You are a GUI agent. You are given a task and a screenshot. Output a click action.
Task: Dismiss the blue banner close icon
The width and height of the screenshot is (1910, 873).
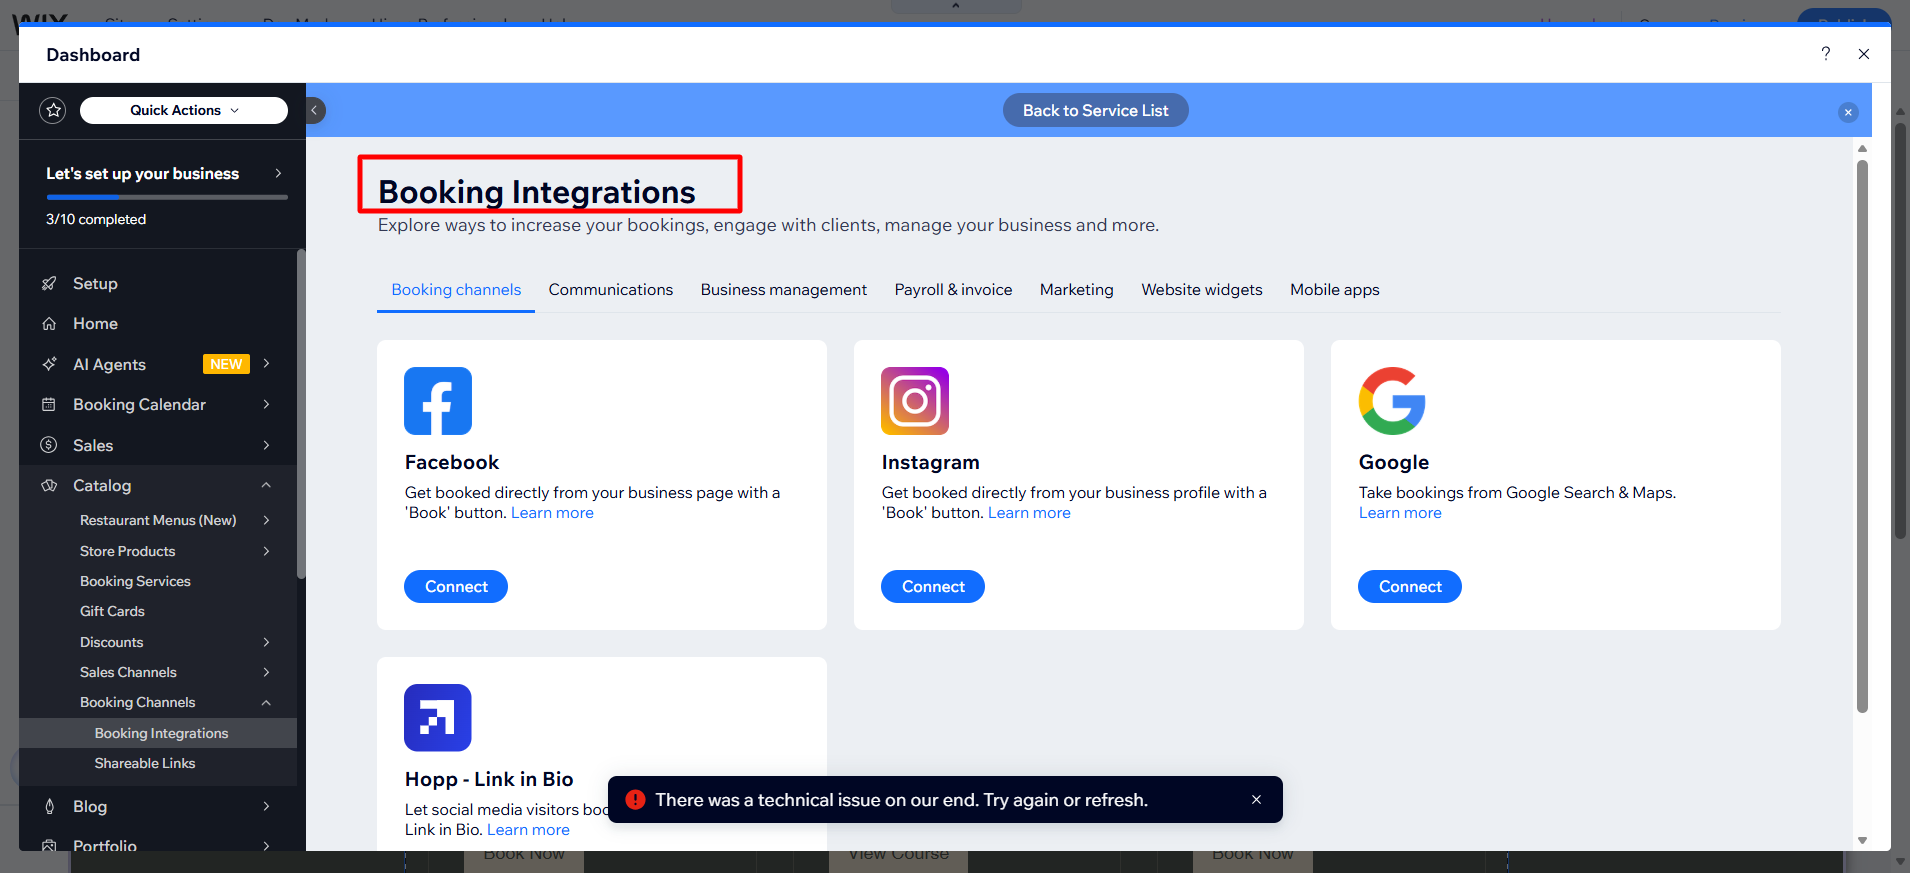pos(1848,112)
